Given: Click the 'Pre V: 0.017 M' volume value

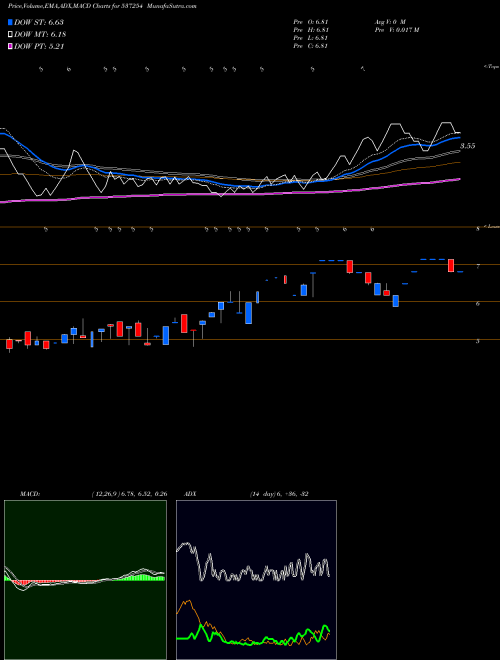Looking at the screenshot, I should point(396,30).
